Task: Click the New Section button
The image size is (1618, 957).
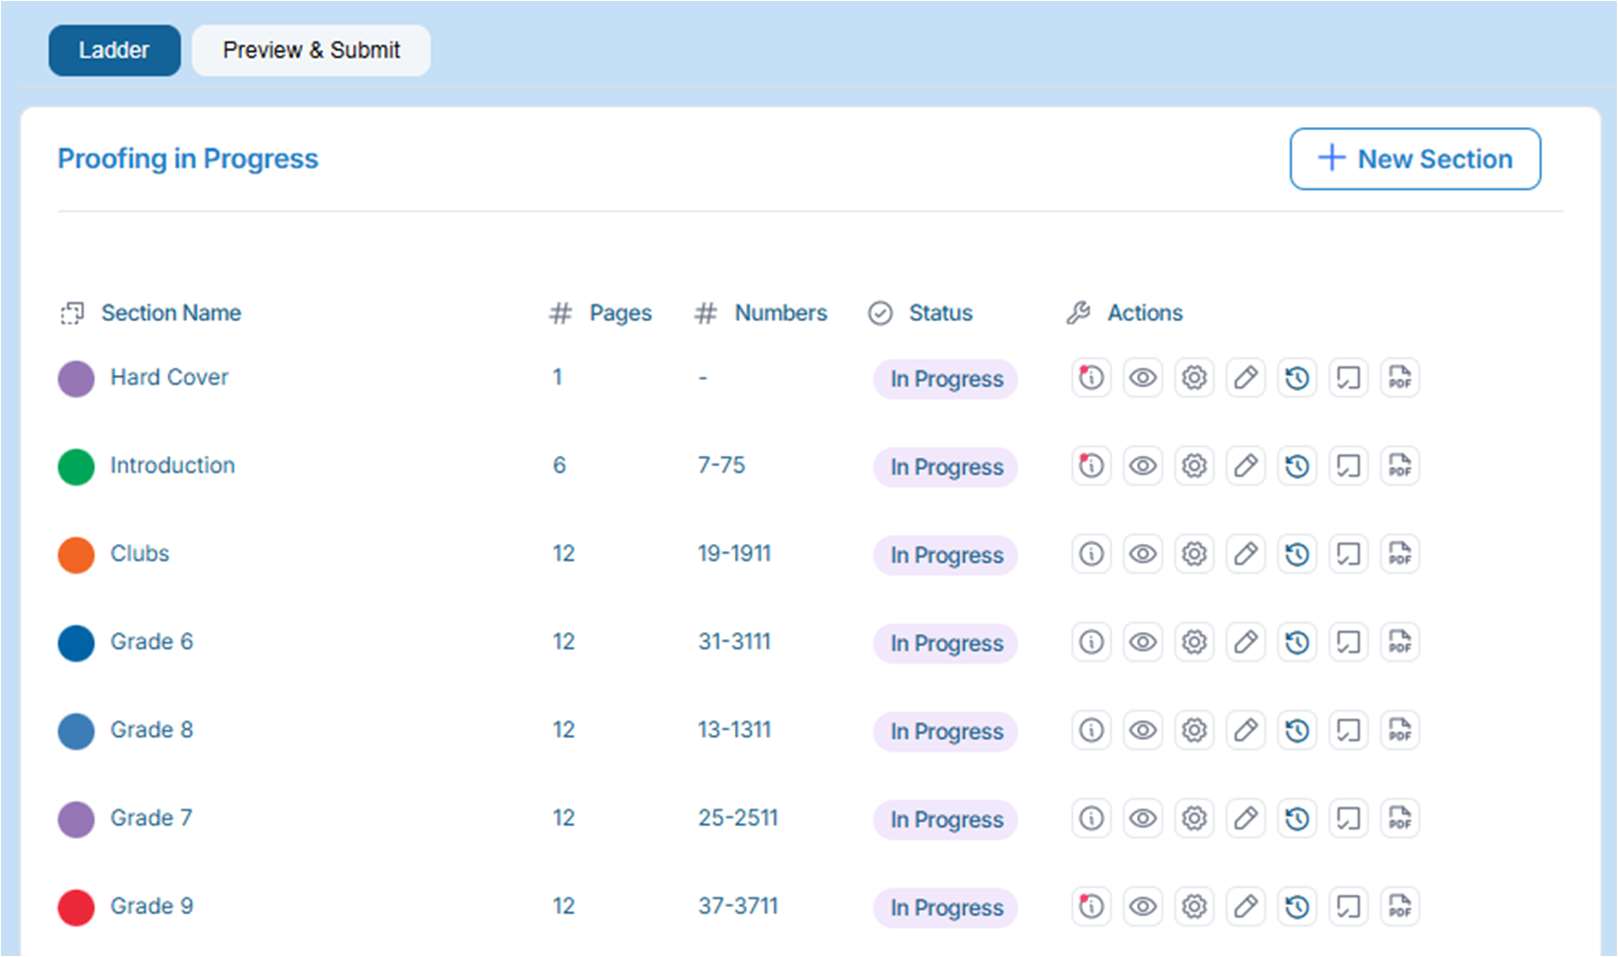Action: point(1415,158)
